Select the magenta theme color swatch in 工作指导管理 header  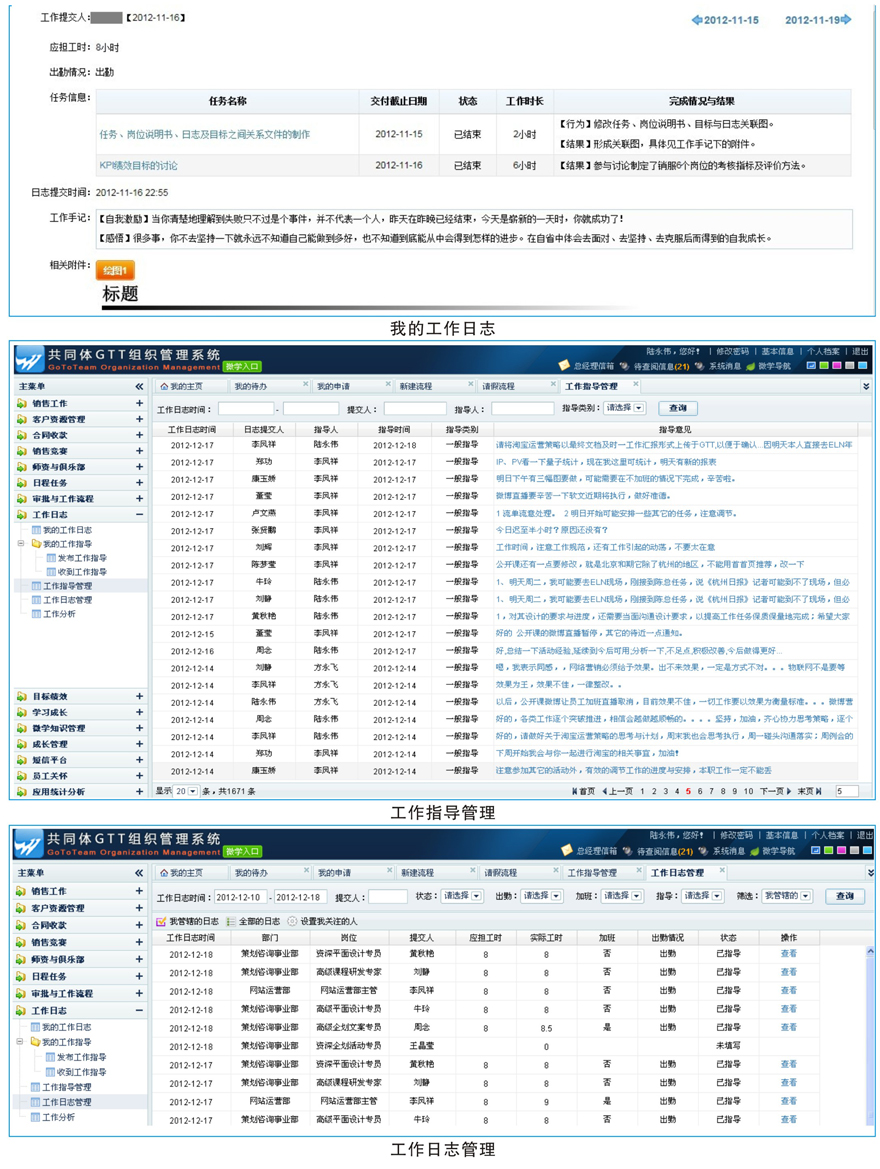tap(837, 366)
